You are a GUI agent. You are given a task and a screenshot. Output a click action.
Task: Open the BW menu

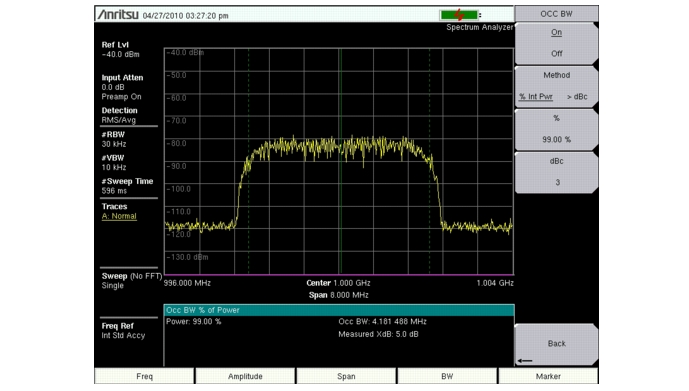pyautogui.click(x=447, y=377)
